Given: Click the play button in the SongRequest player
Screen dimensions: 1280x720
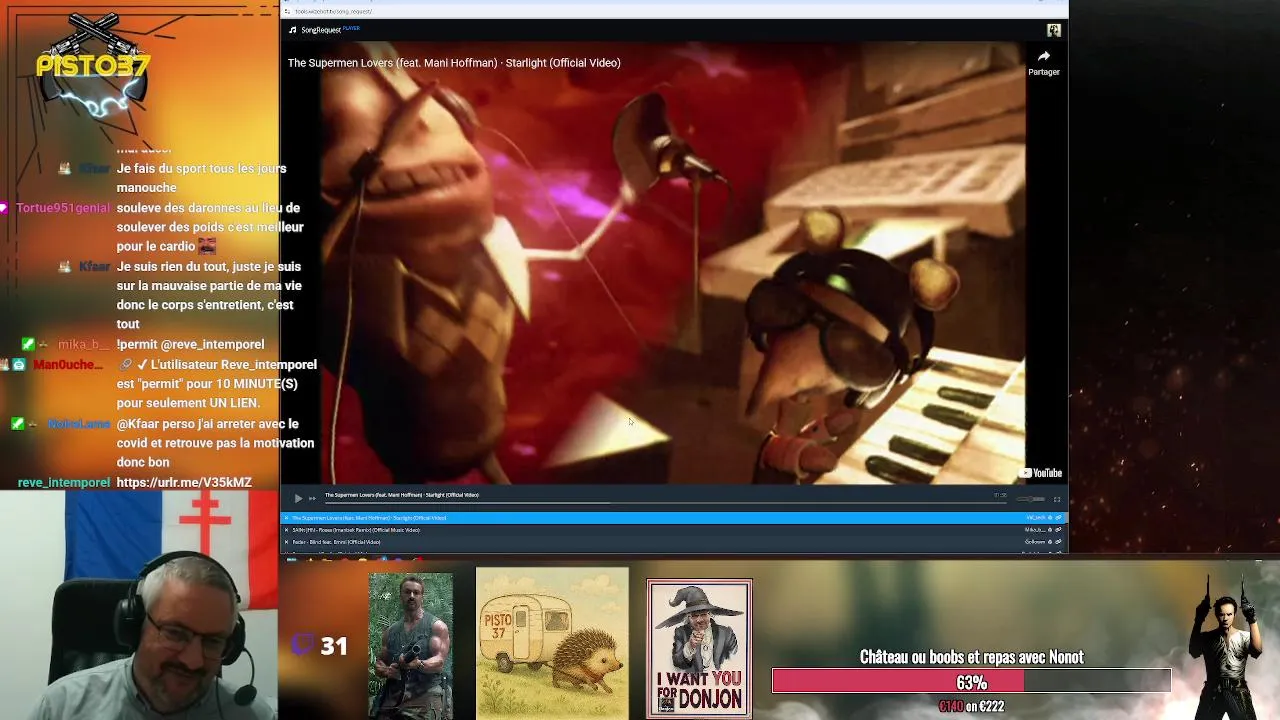Looking at the screenshot, I should pos(298,498).
